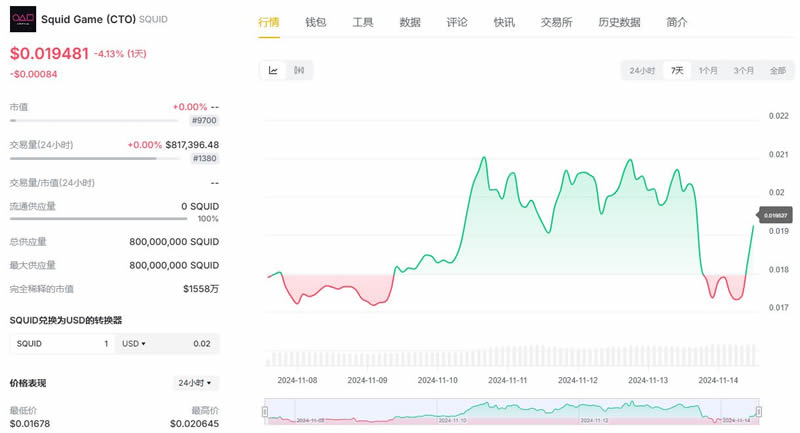Image resolution: width=800 pixels, height=433 pixels.
Task: Open the 快讯 tab
Action: coord(504,22)
